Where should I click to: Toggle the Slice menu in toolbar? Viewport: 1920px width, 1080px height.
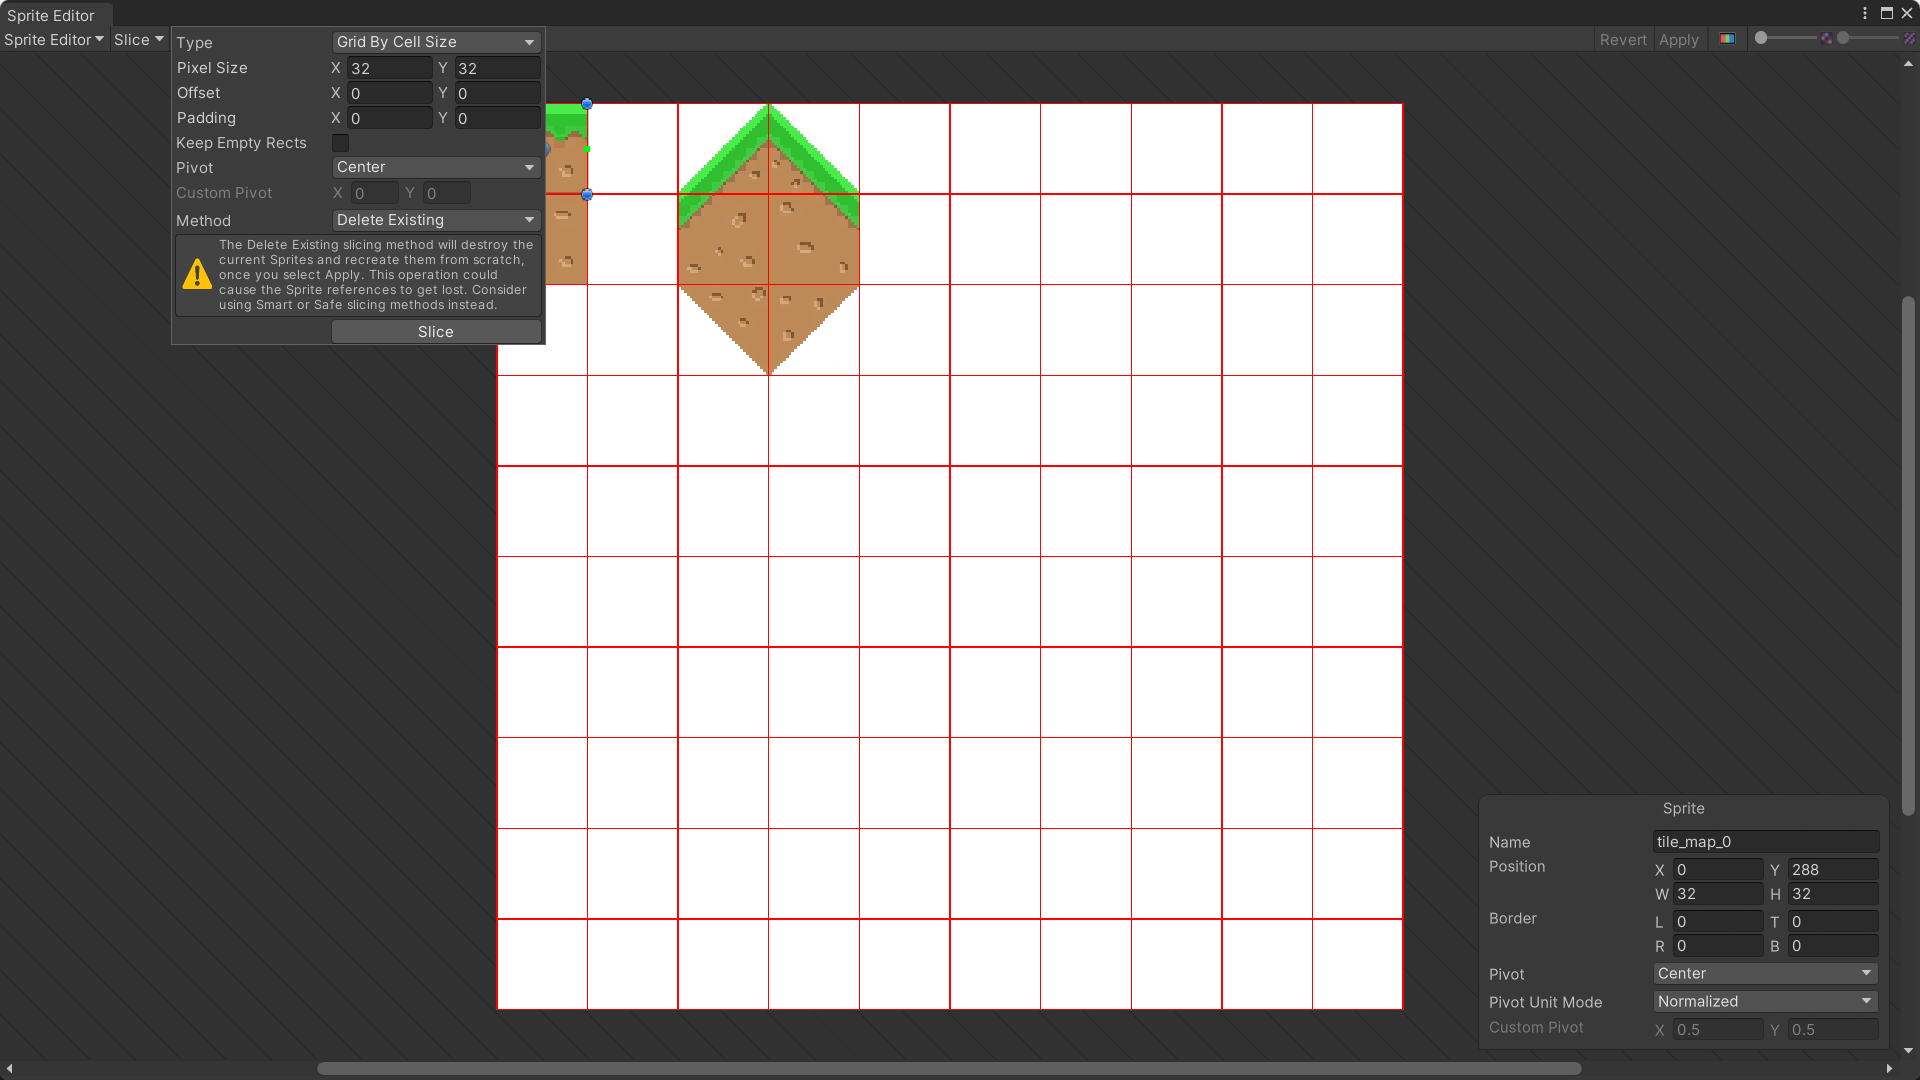pyautogui.click(x=138, y=40)
